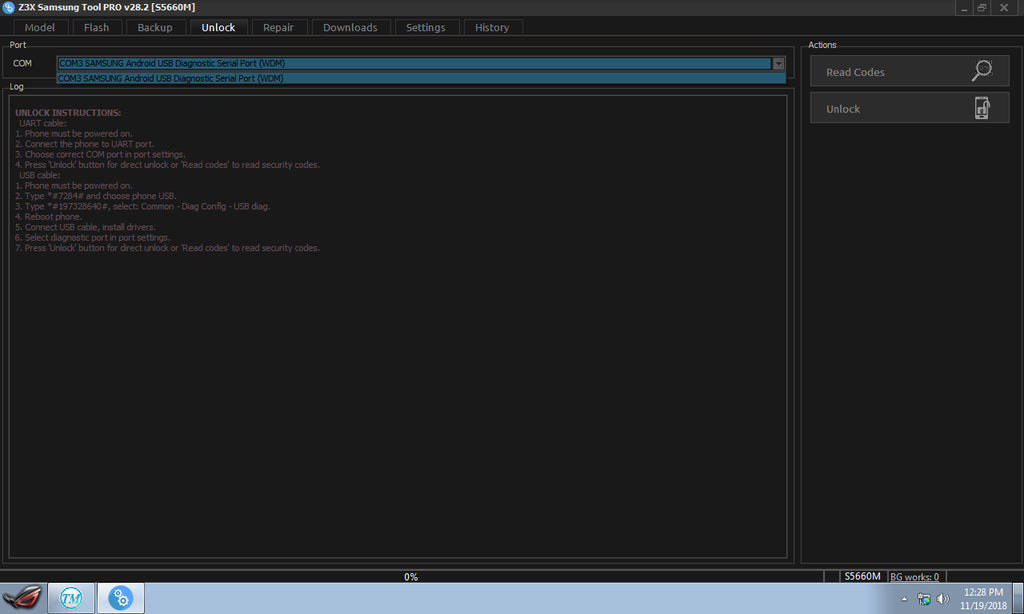Click the magnifier icon on Read Codes
Screen dimensions: 1024x614
click(x=982, y=70)
